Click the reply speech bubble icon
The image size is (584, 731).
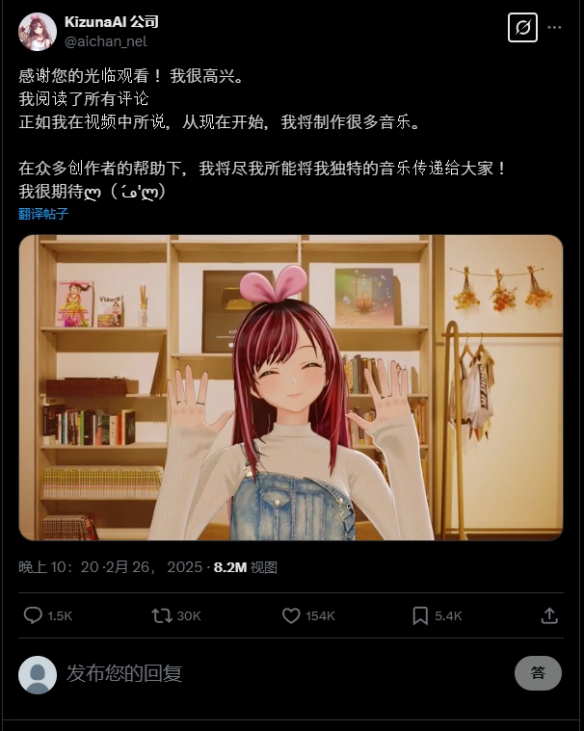point(33,615)
